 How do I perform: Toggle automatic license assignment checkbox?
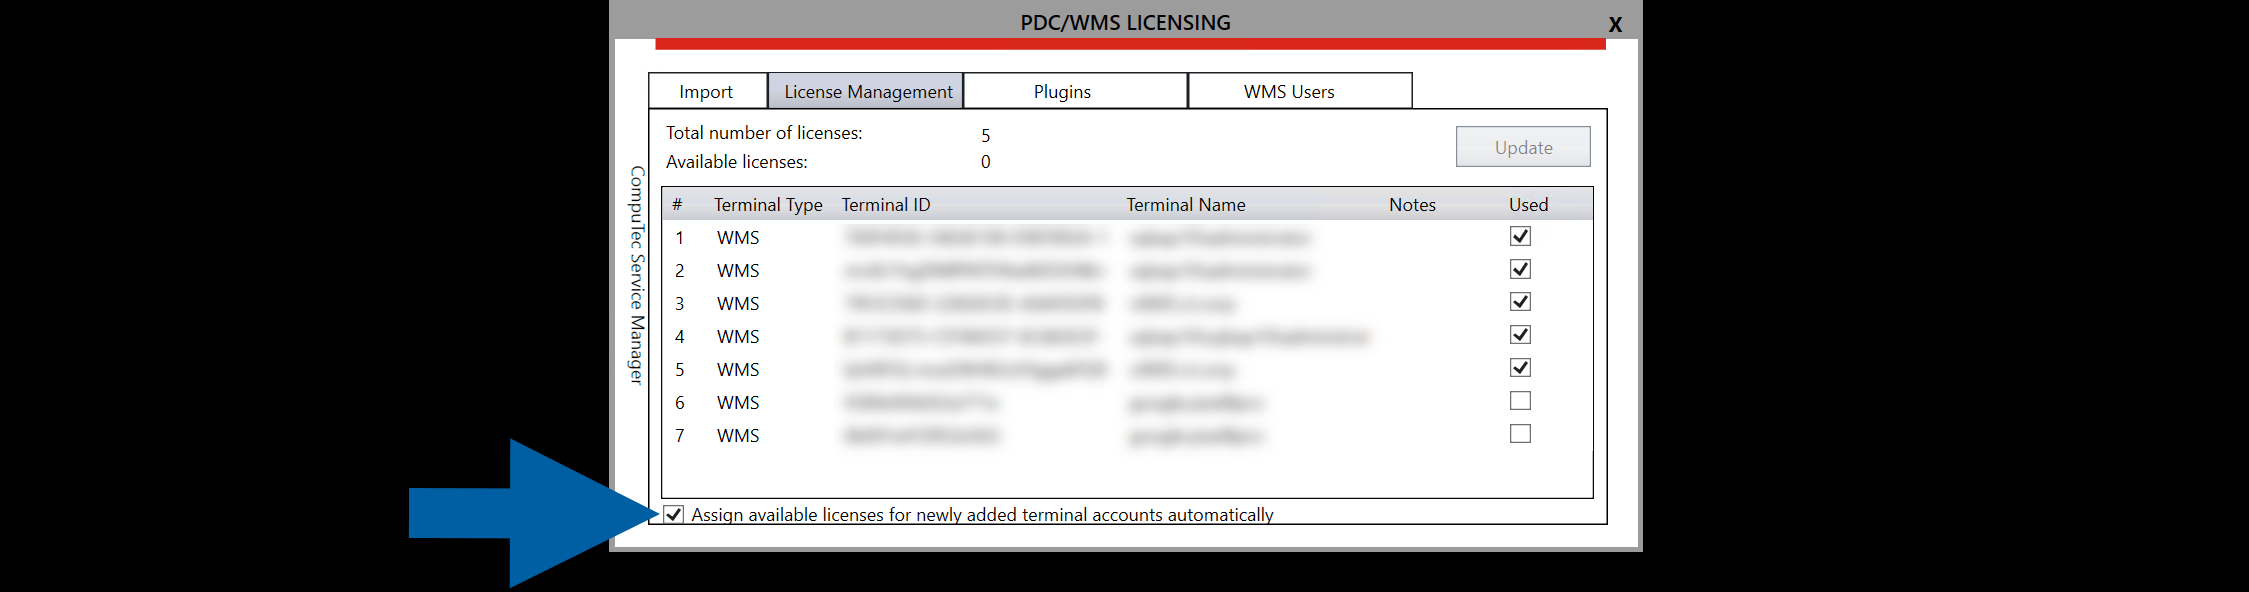[x=674, y=514]
